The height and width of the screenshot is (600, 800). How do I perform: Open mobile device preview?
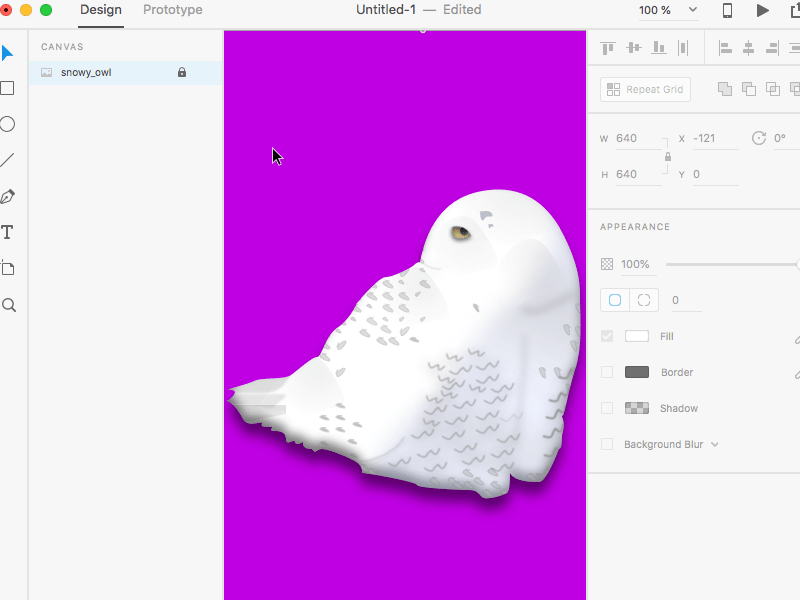(727, 10)
